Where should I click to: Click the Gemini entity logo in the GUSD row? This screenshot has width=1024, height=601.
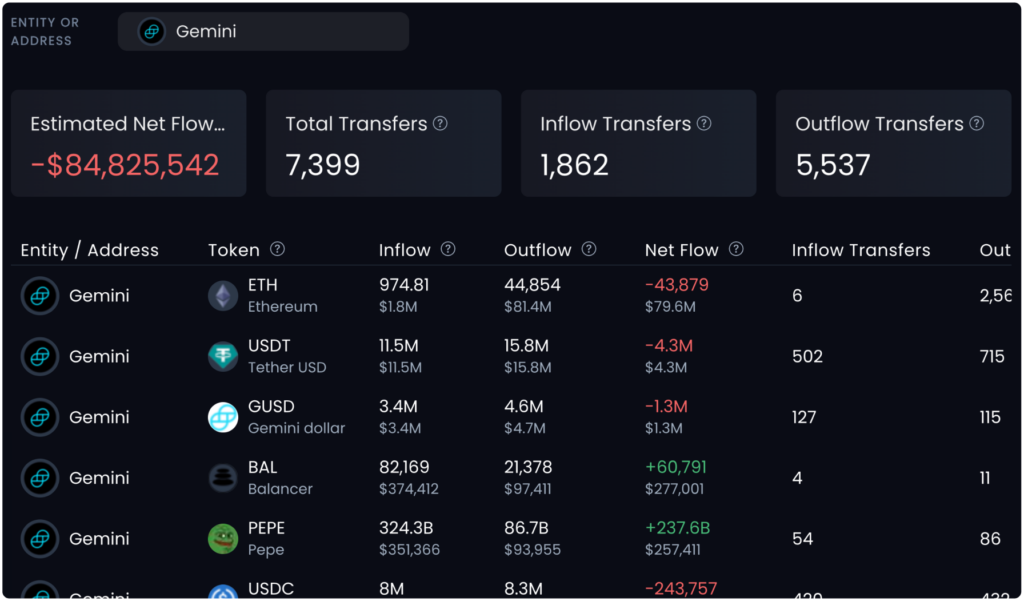pyautogui.click(x=40, y=417)
